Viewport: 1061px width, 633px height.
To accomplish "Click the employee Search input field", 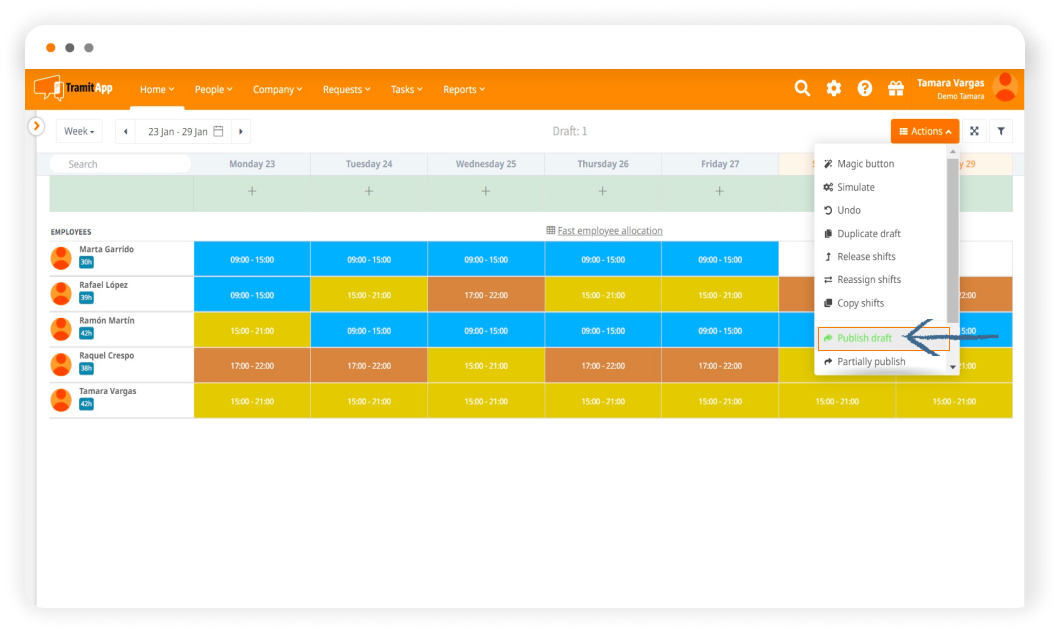I will (x=120, y=164).
